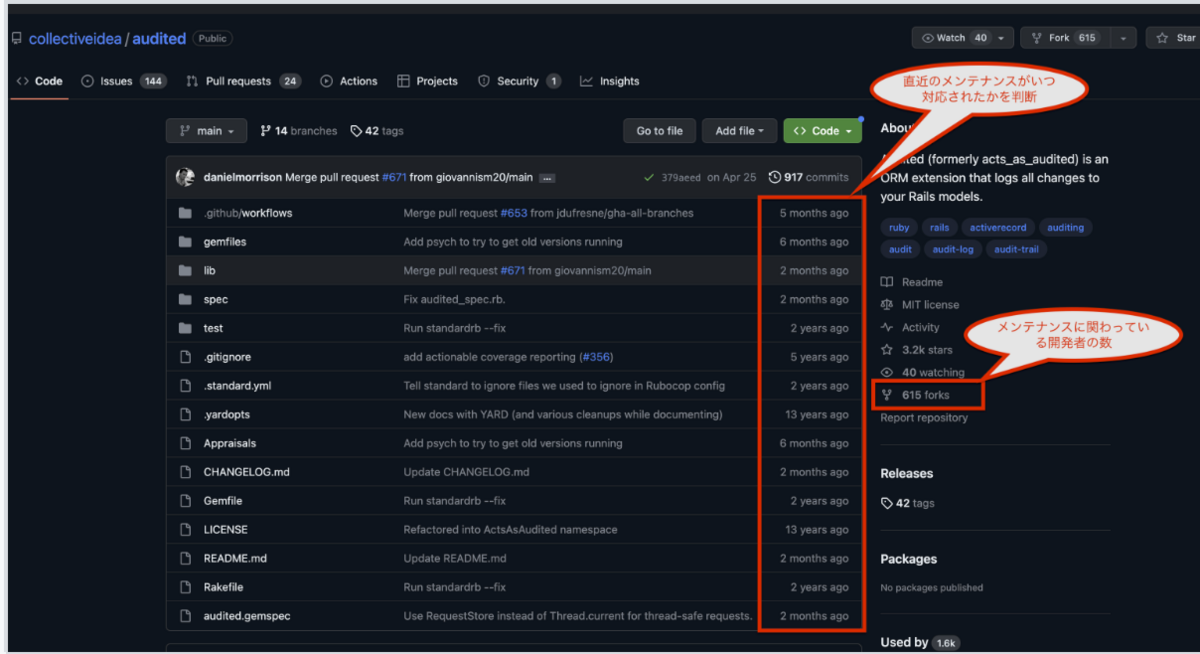Screen dimensions: 1200x654
Task: Open the CHANGELOG.md file
Action: point(246,472)
